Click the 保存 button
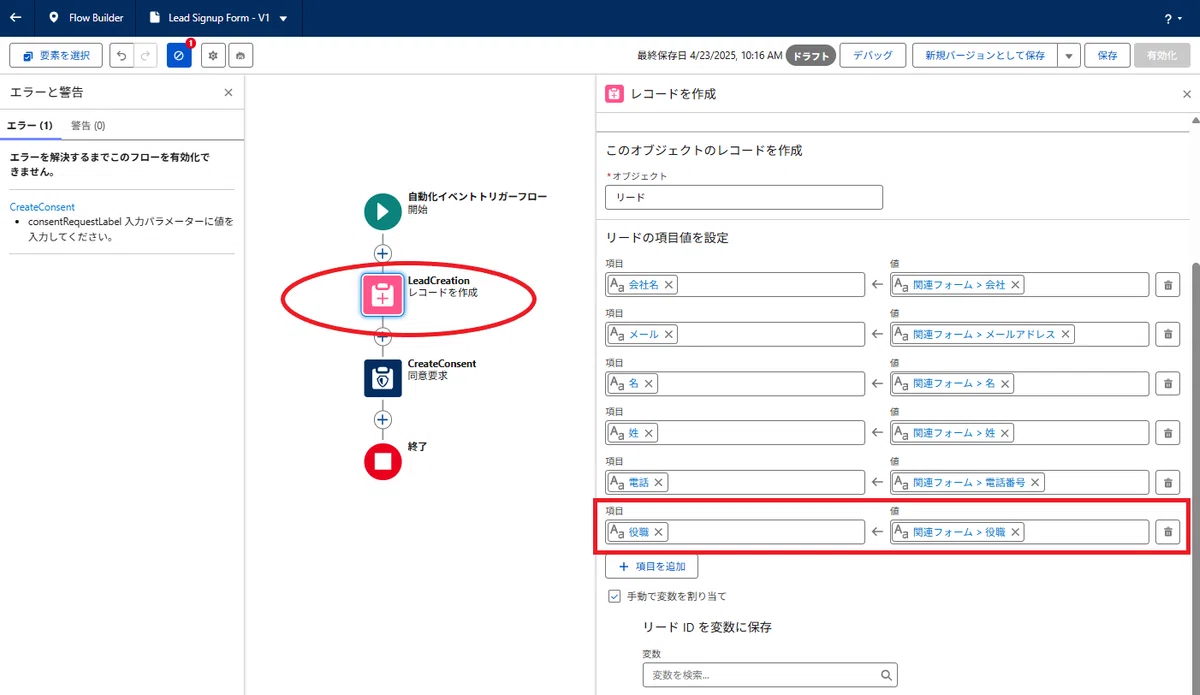This screenshot has height=695, width=1200. (x=1107, y=56)
